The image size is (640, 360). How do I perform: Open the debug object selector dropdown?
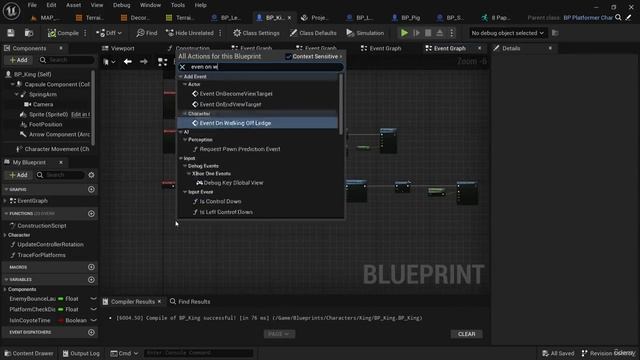(x=507, y=33)
